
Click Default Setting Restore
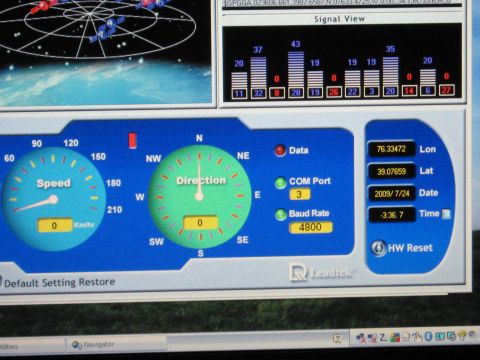(59, 283)
